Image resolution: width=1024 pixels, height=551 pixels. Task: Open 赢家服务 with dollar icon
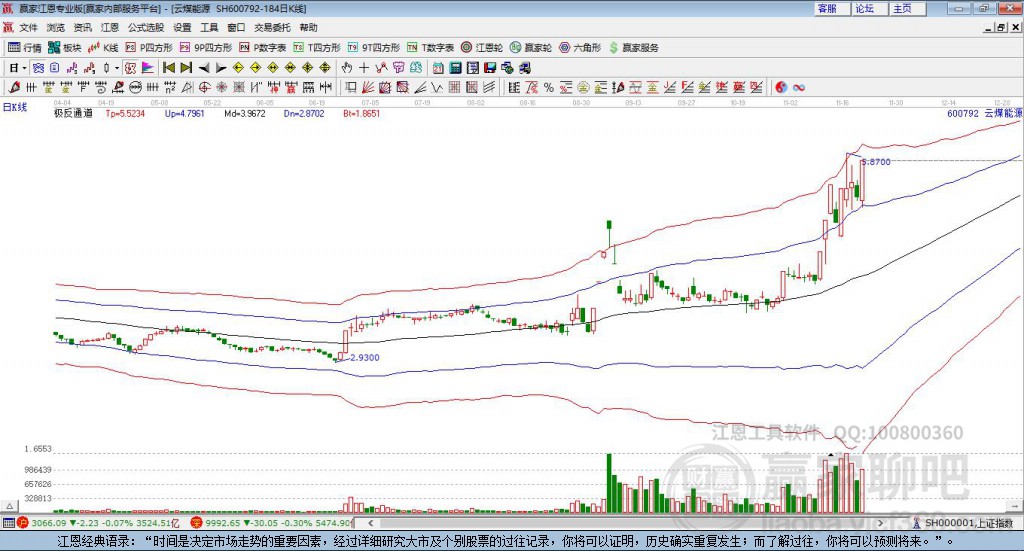click(633, 48)
